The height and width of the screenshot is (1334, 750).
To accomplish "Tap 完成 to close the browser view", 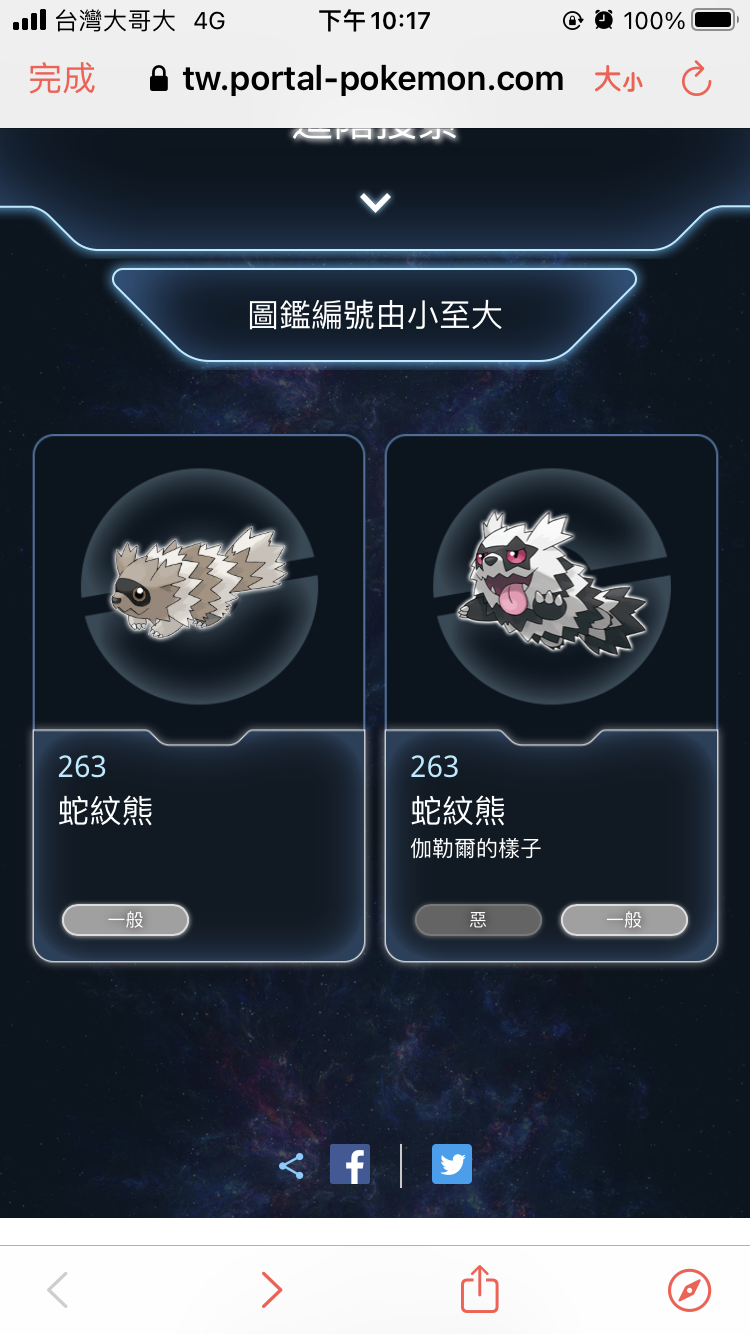I will point(62,79).
